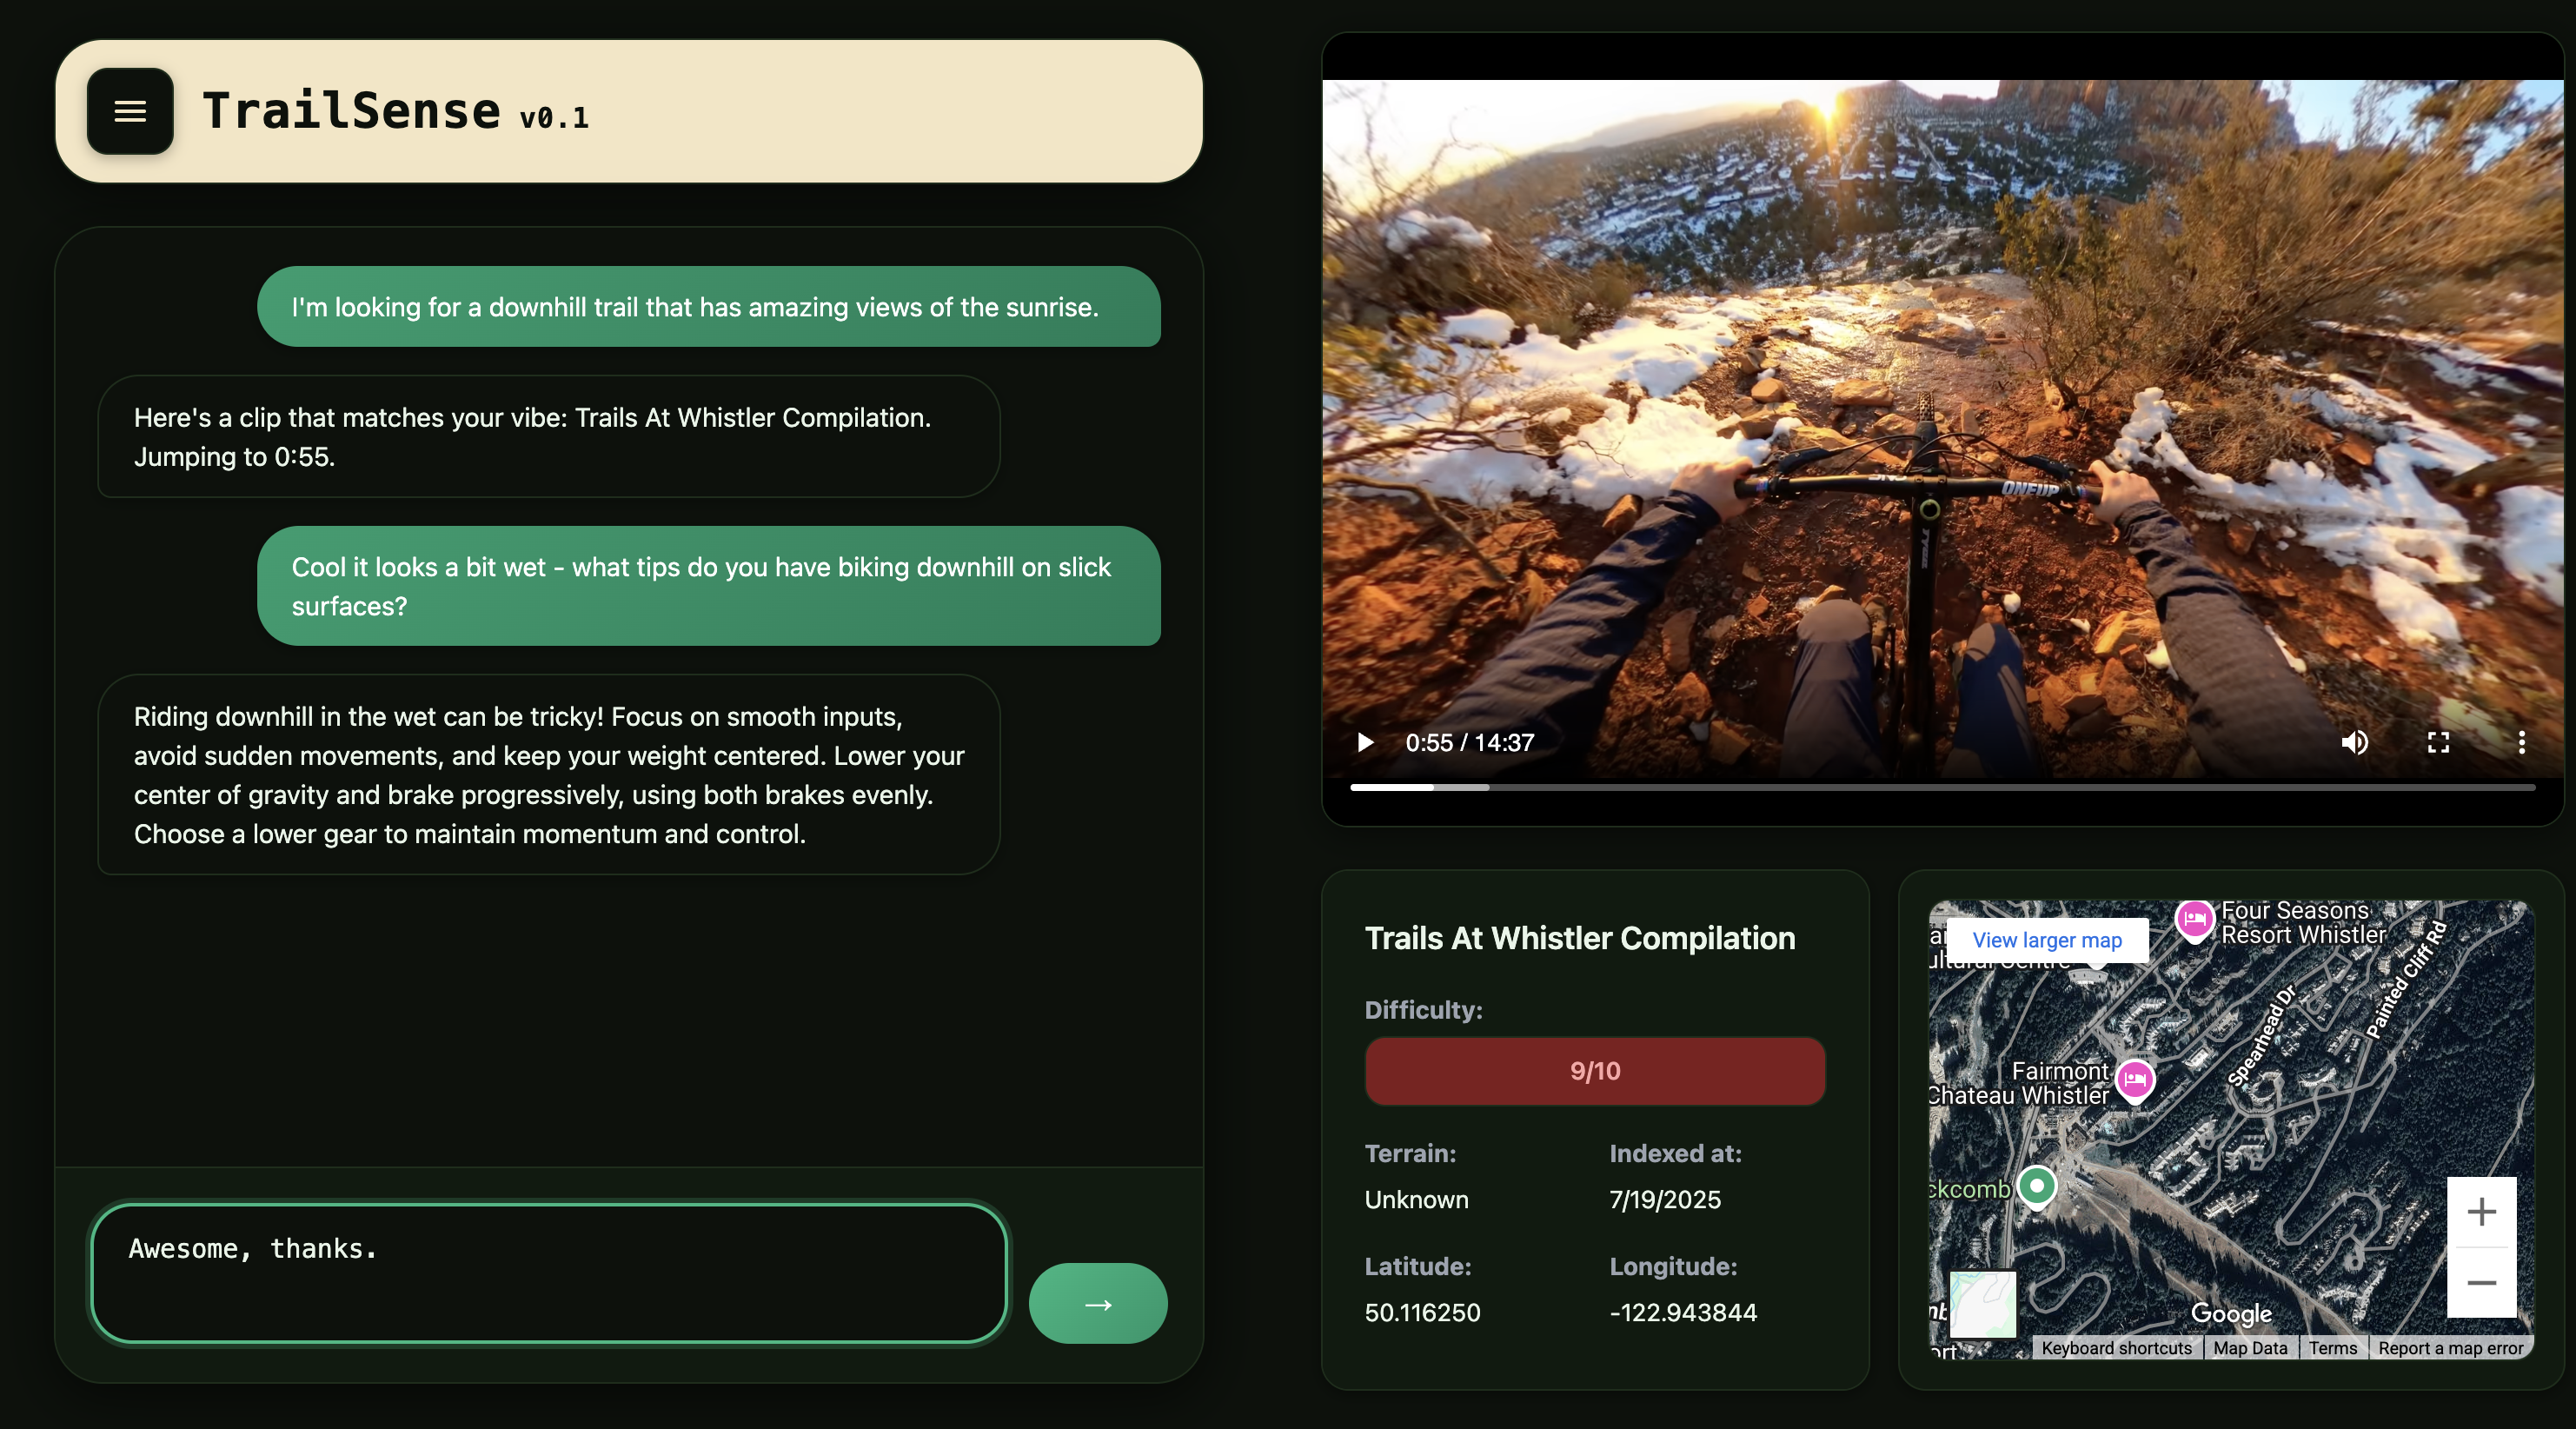
Task: Click Map Data at map bottom
Action: pyautogui.click(x=2250, y=1348)
